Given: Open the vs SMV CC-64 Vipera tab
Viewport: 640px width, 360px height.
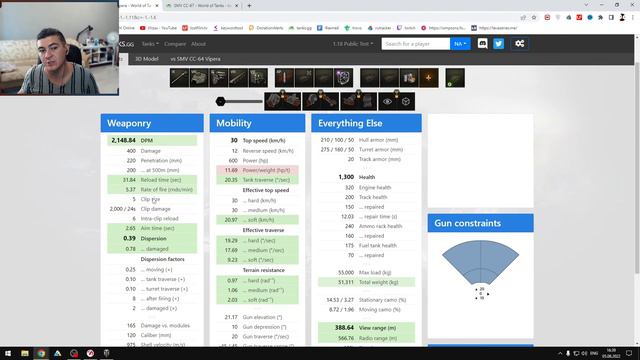Looking at the screenshot, I should (x=196, y=59).
